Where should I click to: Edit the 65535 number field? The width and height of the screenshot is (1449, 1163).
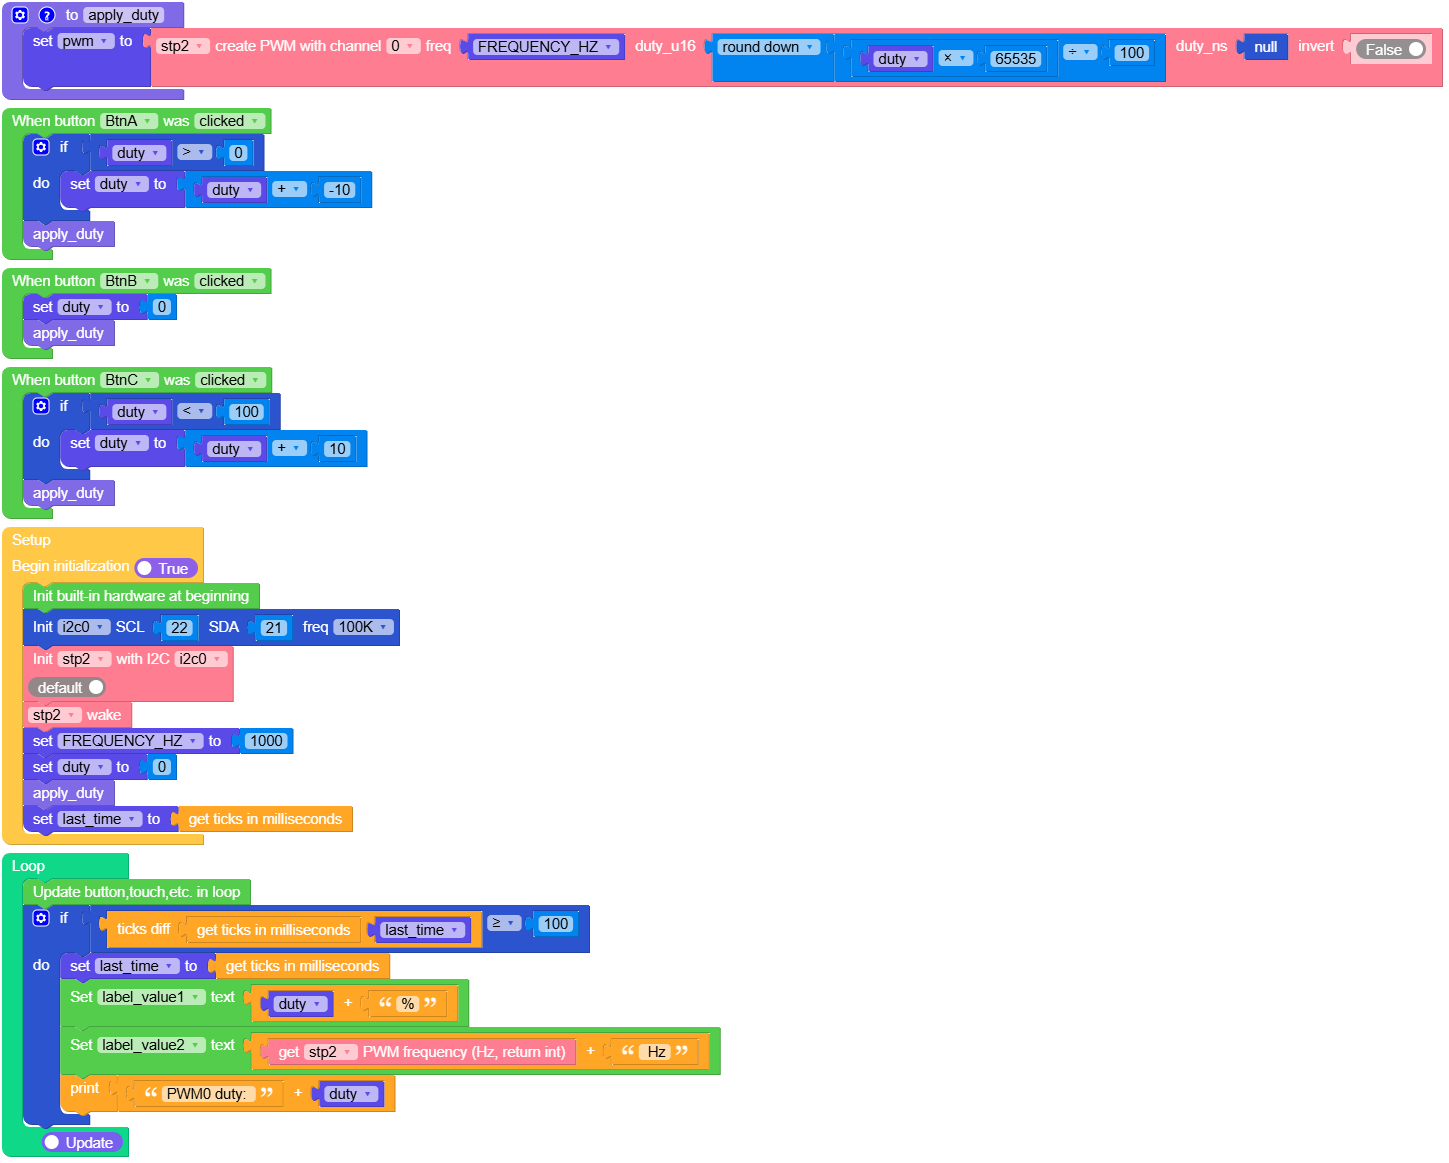(x=1015, y=59)
